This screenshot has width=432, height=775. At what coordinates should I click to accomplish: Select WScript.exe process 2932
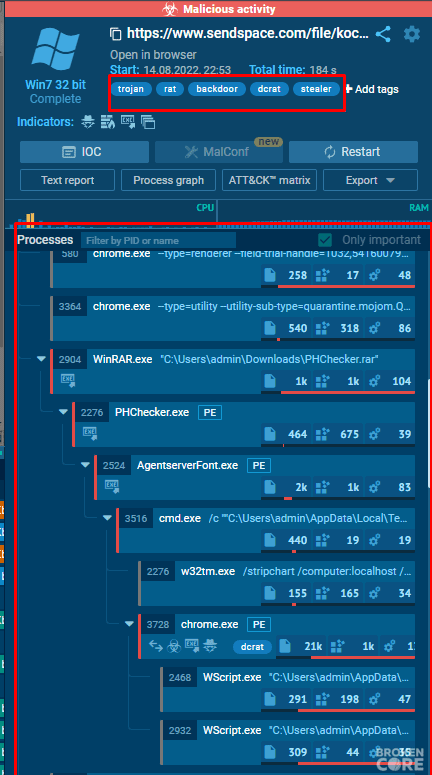click(x=288, y=742)
